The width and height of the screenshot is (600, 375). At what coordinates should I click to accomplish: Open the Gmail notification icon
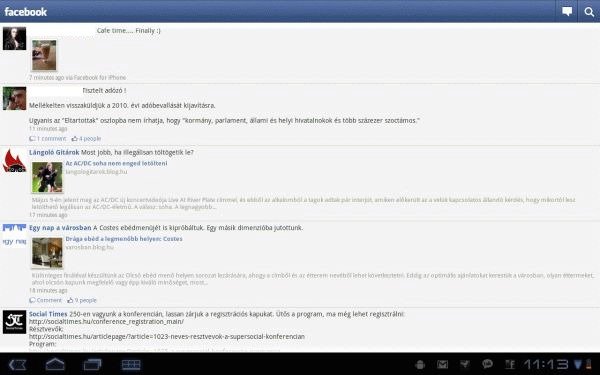(x=442, y=364)
